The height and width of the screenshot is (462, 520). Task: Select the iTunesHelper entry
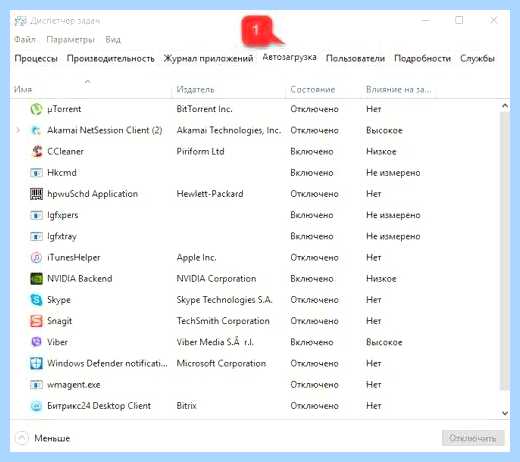tap(74, 258)
